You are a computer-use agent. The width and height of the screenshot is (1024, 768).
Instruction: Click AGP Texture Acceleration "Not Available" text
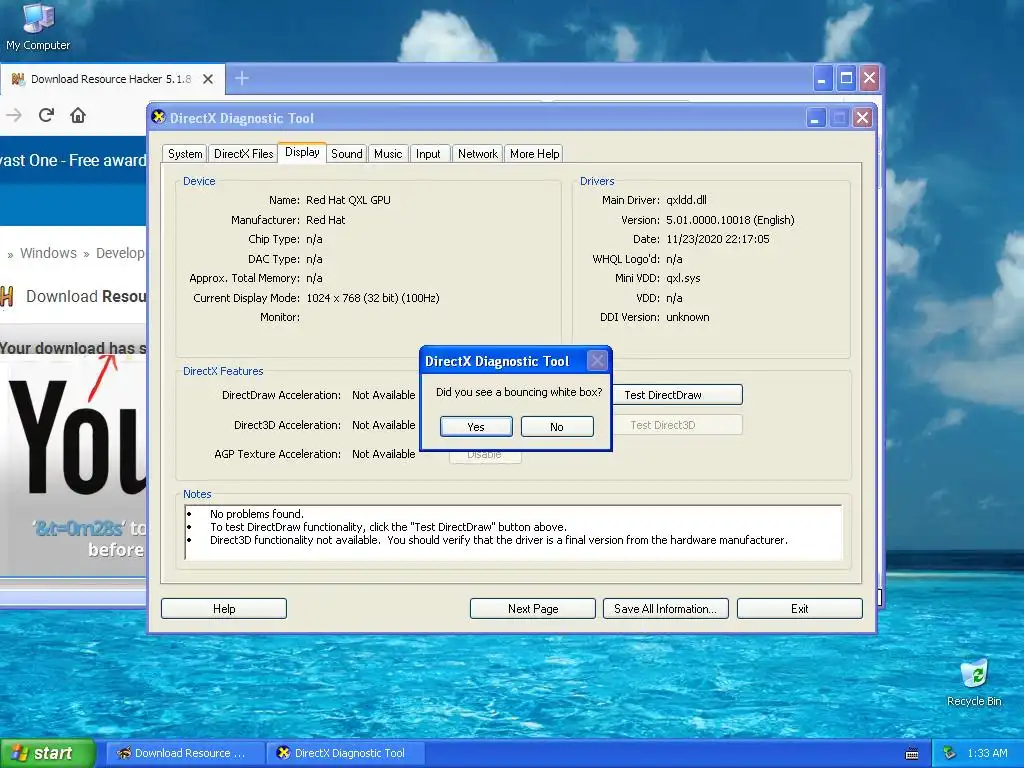pyautogui.click(x=383, y=453)
